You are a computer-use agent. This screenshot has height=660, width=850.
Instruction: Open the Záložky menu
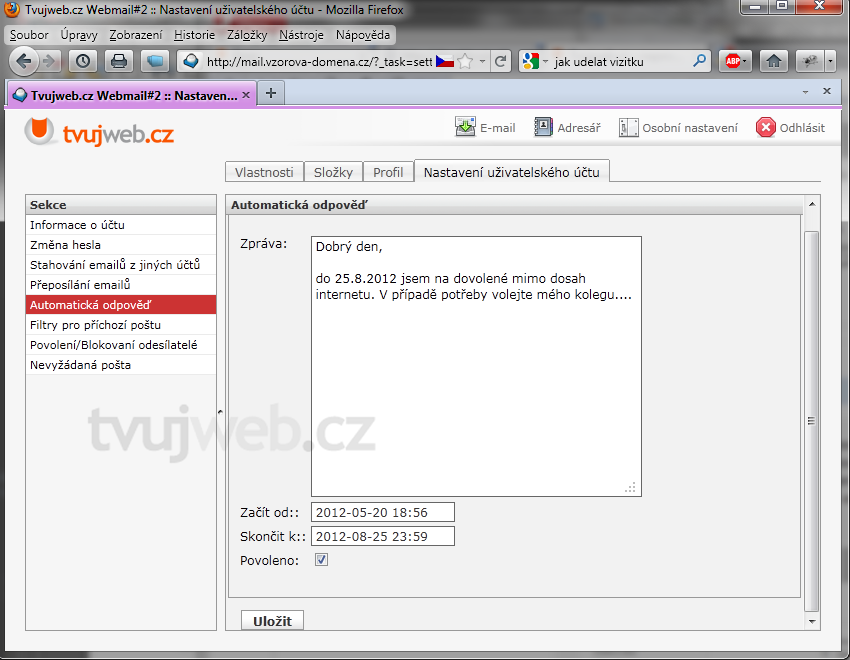coord(247,35)
